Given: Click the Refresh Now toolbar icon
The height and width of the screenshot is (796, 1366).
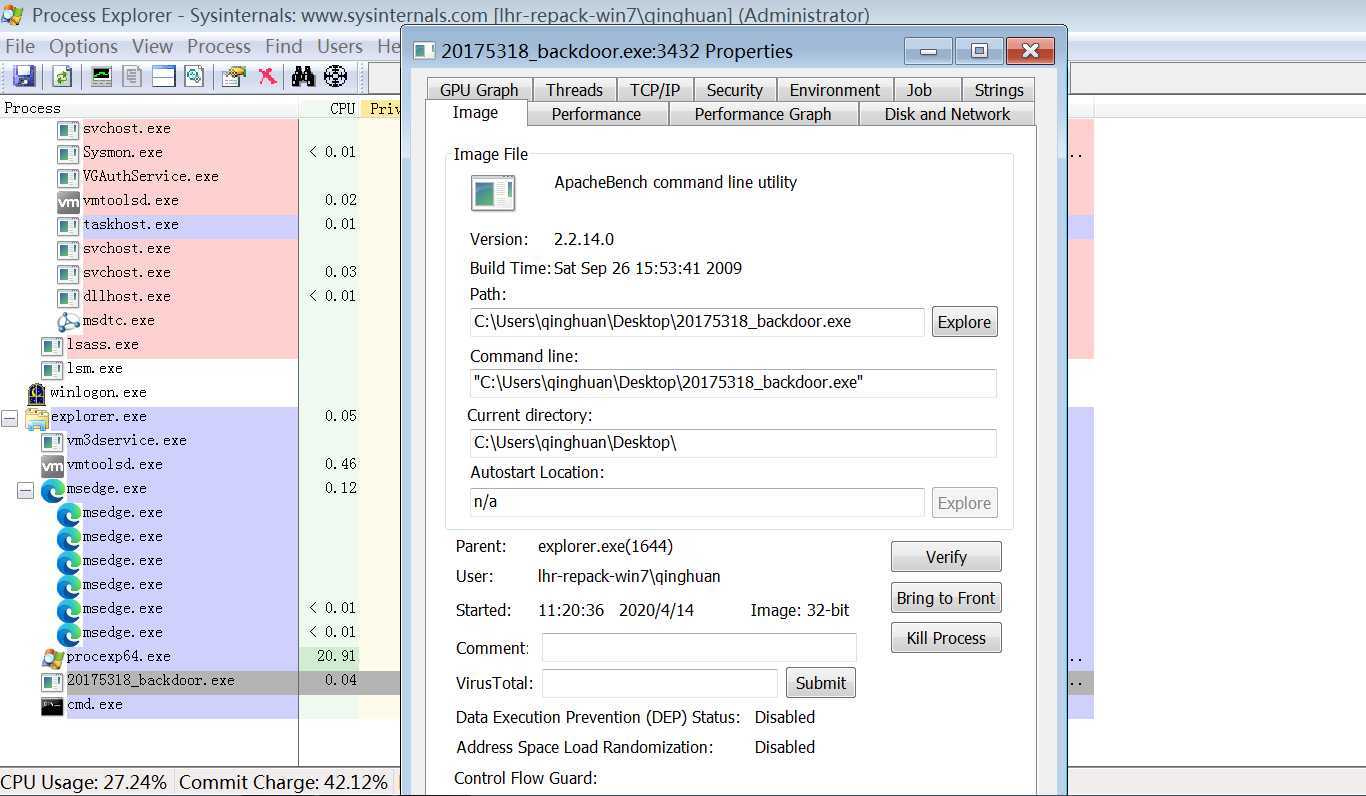Looking at the screenshot, I should point(62,76).
